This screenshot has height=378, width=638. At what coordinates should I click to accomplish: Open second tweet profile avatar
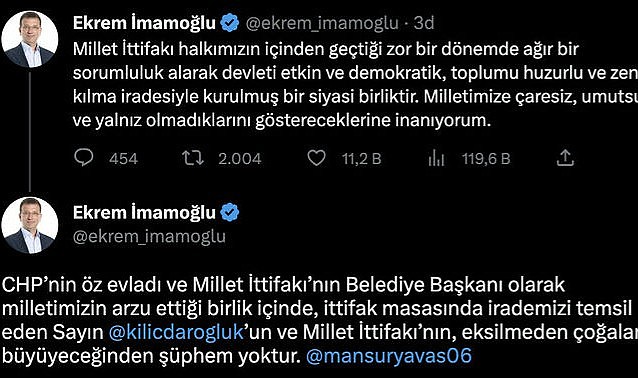click(x=30, y=225)
